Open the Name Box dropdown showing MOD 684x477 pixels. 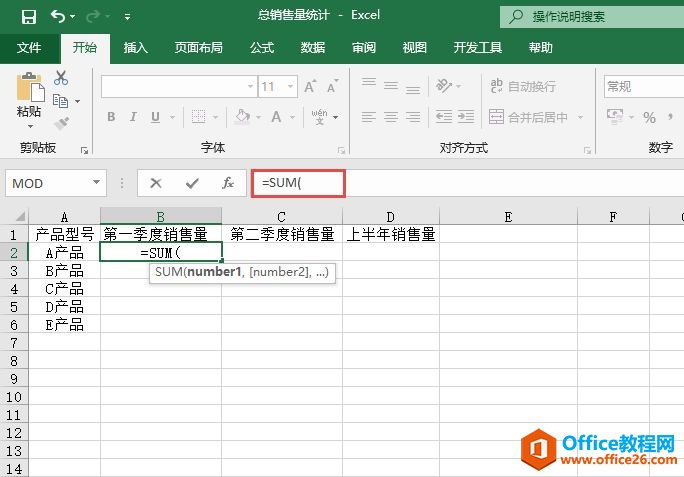[96, 183]
